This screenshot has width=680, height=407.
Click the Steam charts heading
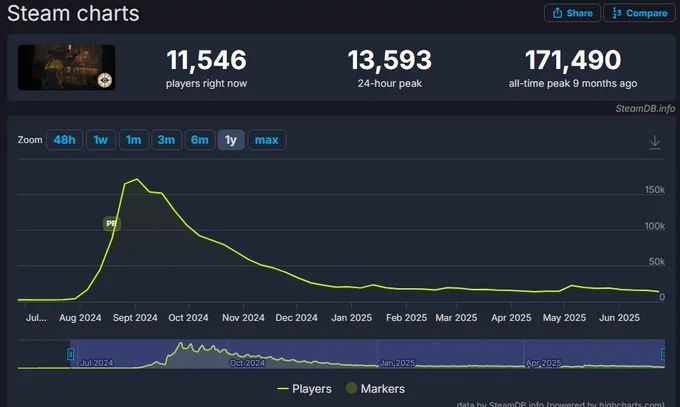click(73, 13)
